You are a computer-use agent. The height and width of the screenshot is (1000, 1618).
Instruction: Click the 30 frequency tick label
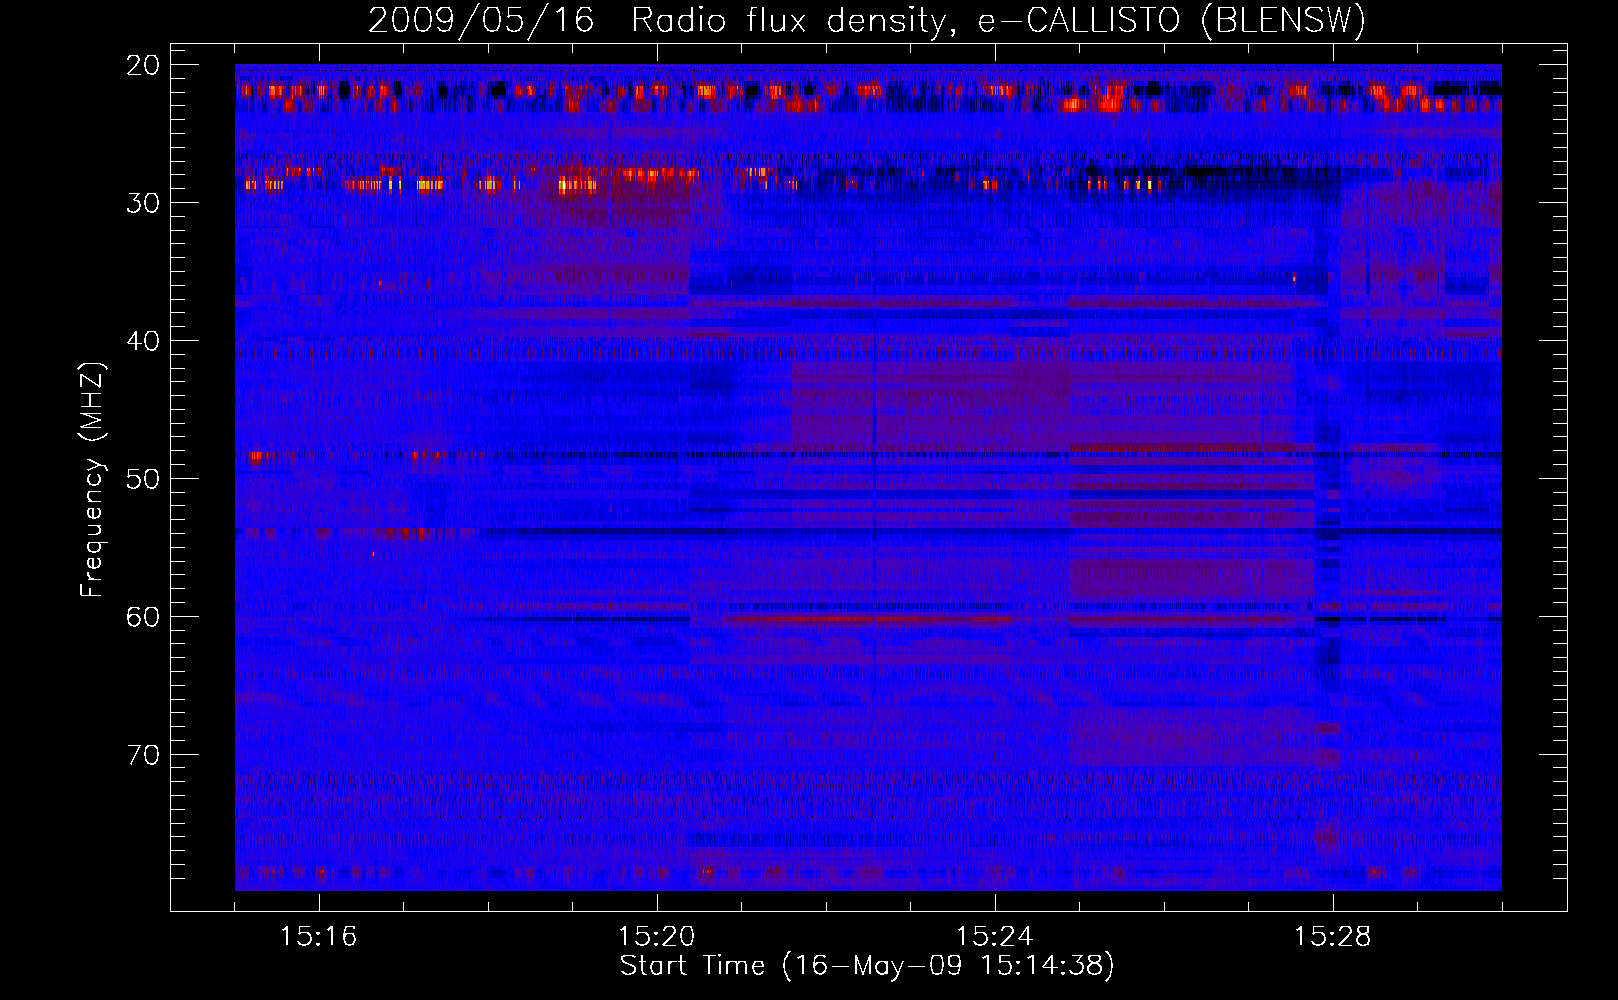(x=144, y=203)
